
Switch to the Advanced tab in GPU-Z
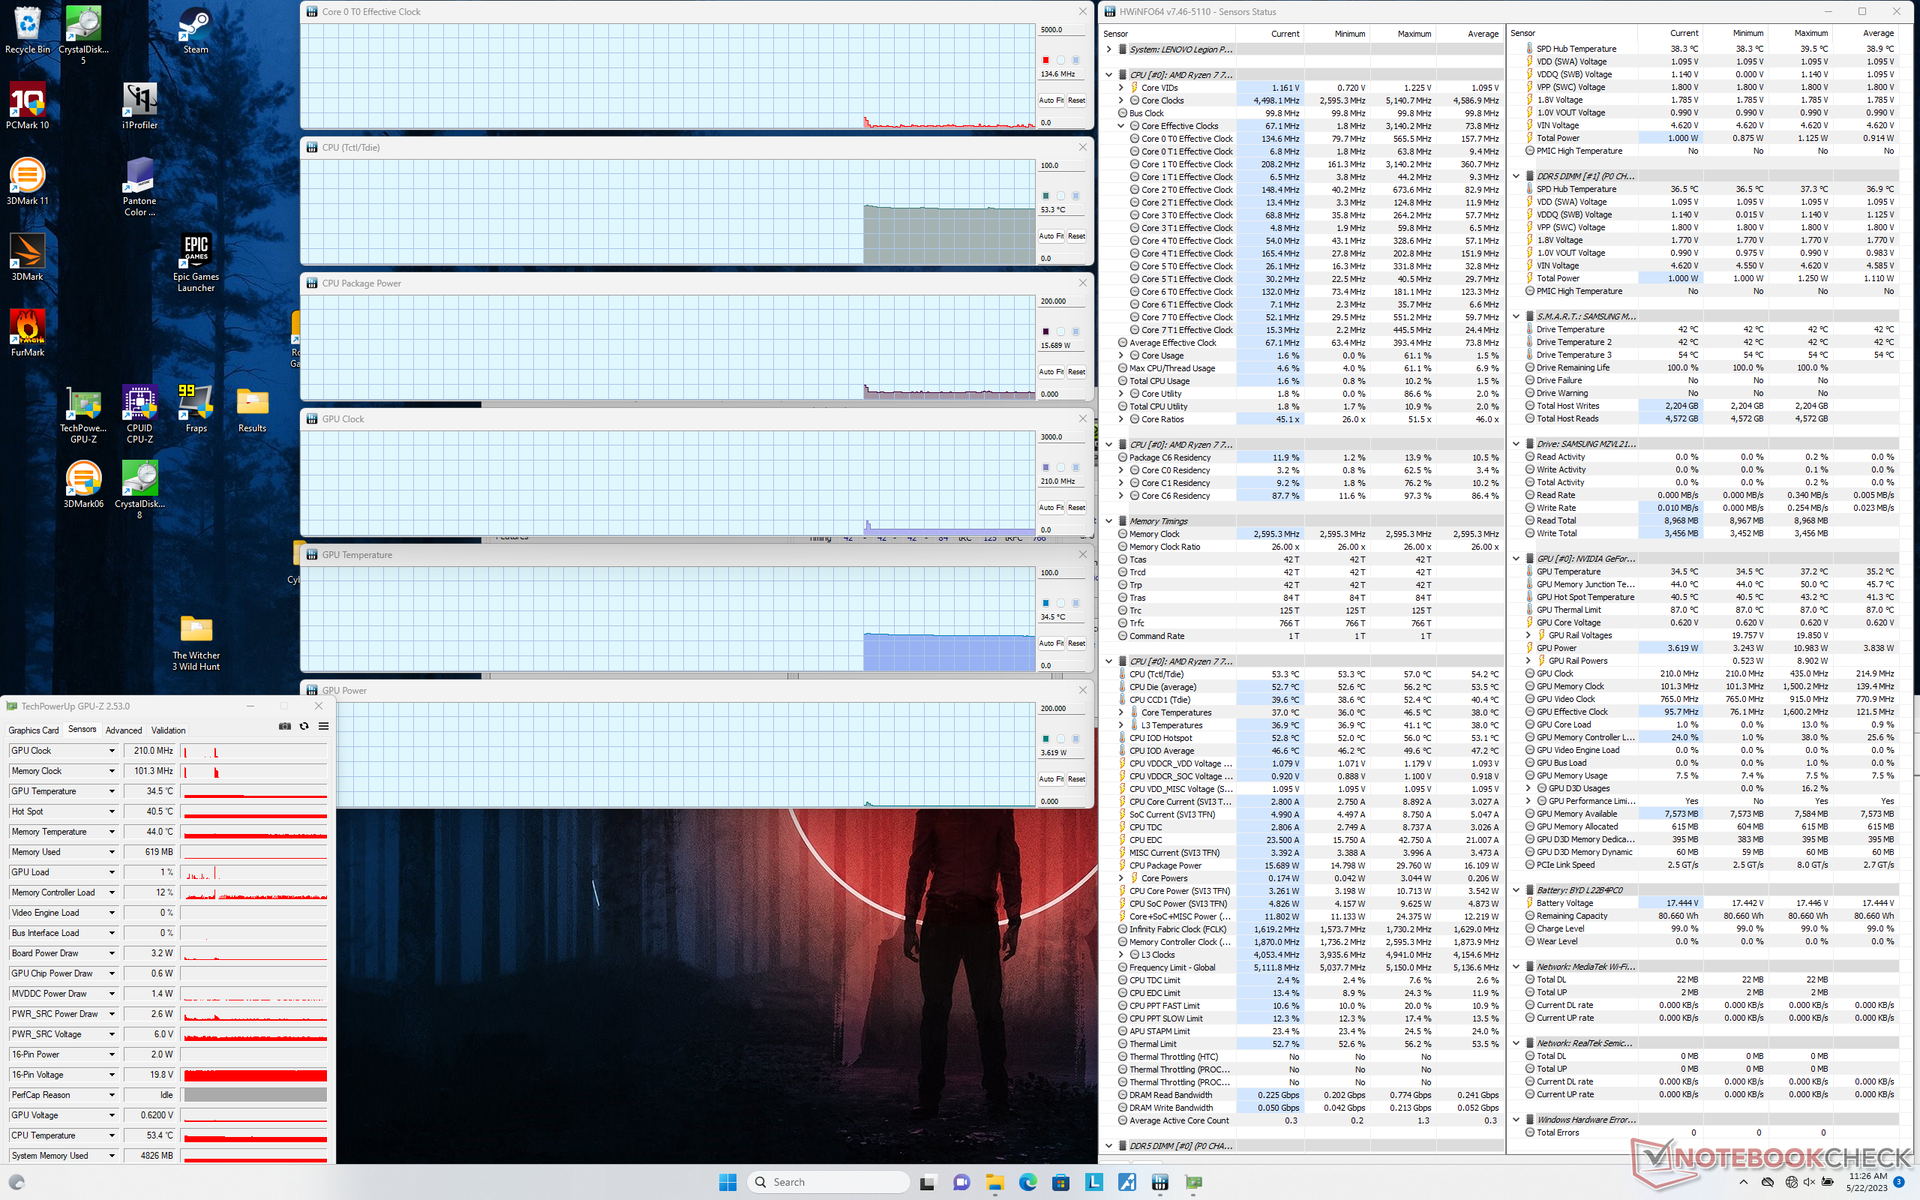(124, 730)
